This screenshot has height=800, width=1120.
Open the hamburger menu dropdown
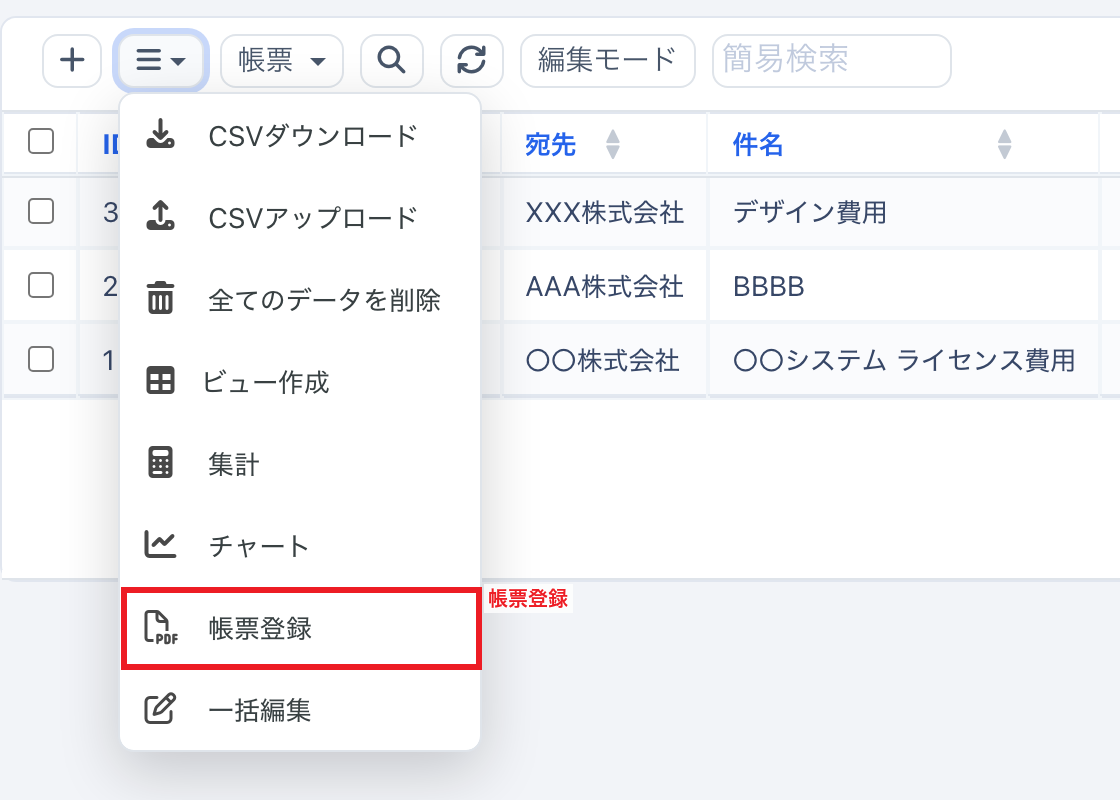161,61
